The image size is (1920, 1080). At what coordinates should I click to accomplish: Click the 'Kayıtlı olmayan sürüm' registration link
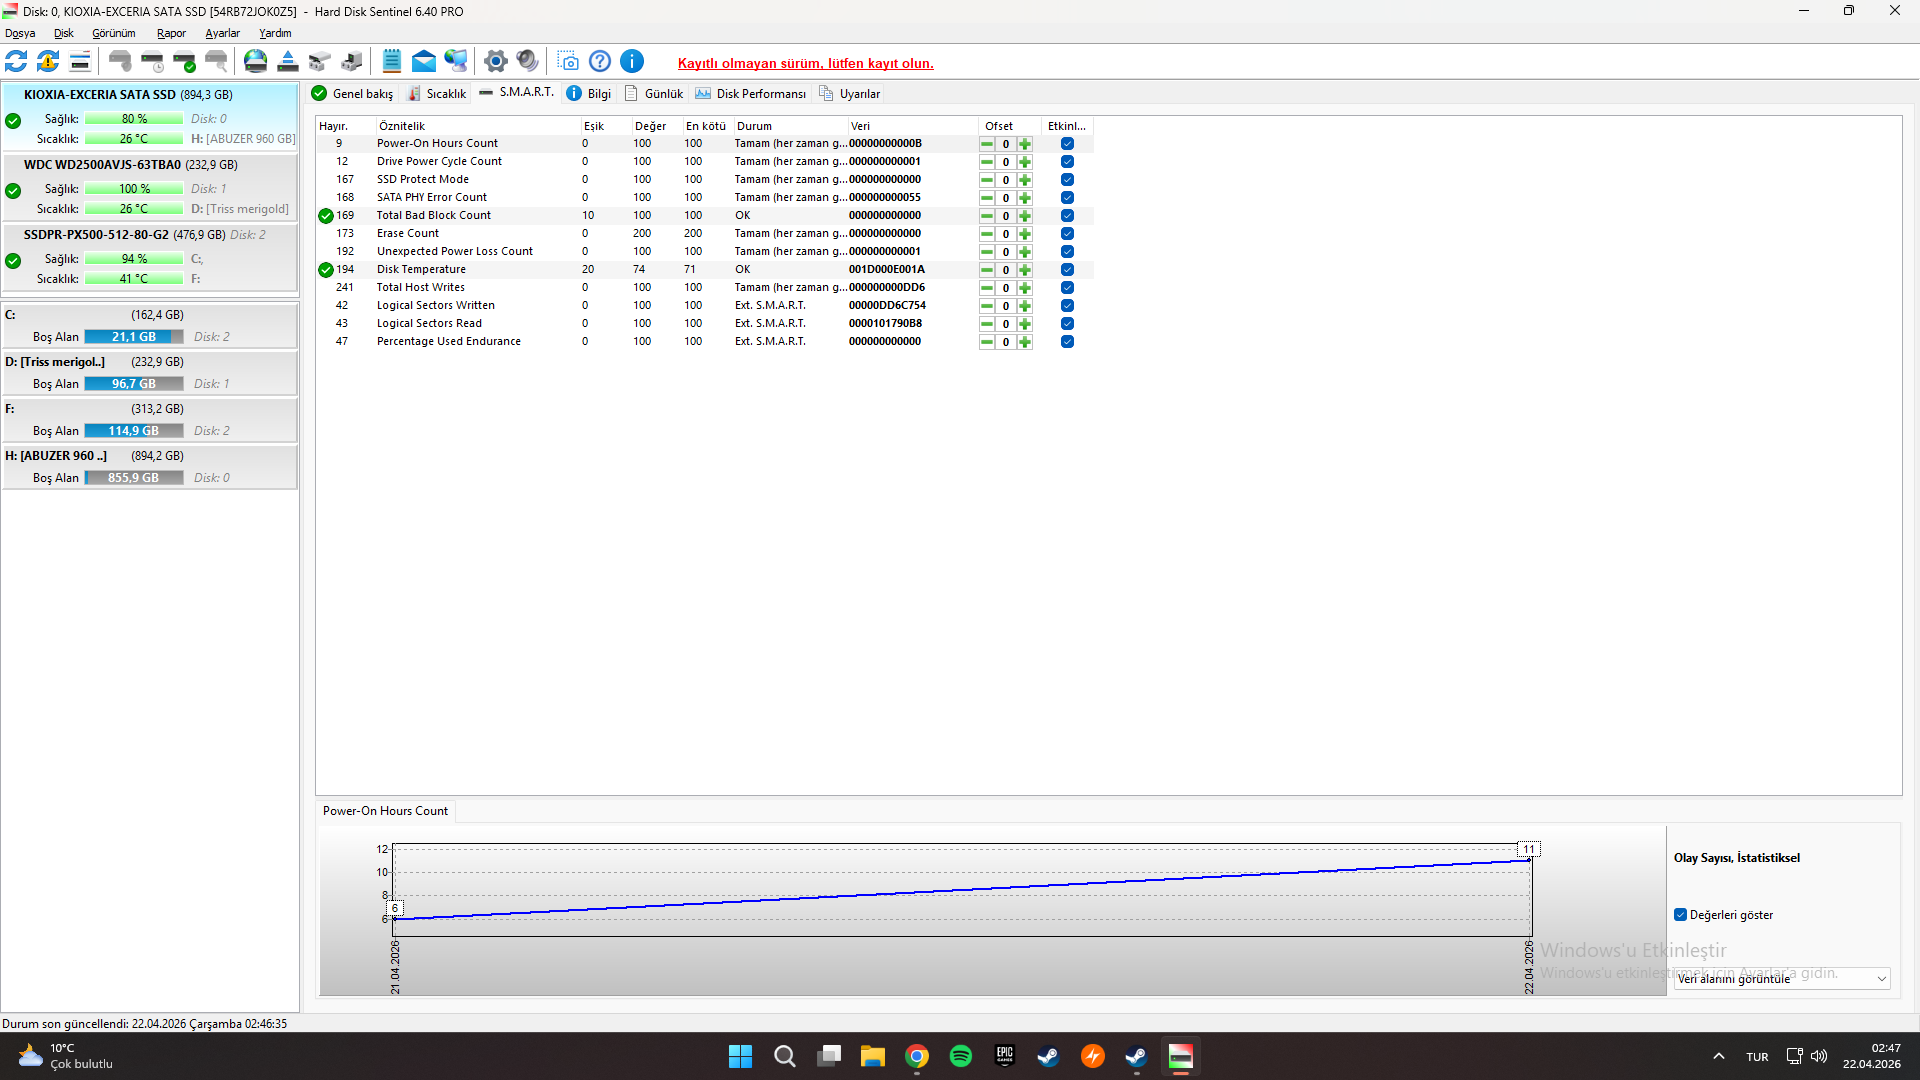pyautogui.click(x=806, y=63)
